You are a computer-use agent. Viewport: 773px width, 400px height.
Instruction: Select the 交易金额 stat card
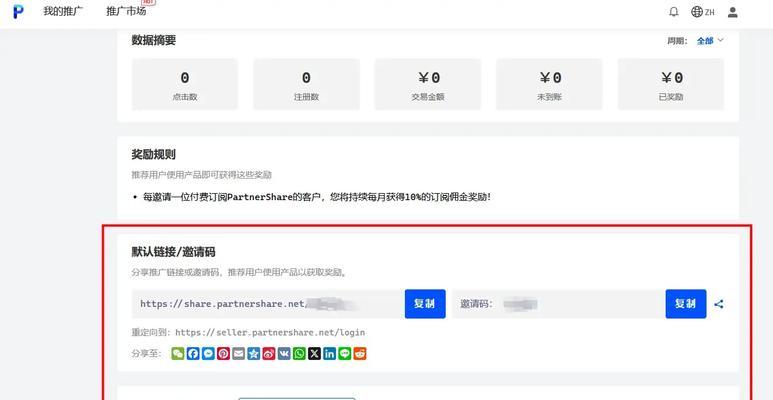(428, 84)
